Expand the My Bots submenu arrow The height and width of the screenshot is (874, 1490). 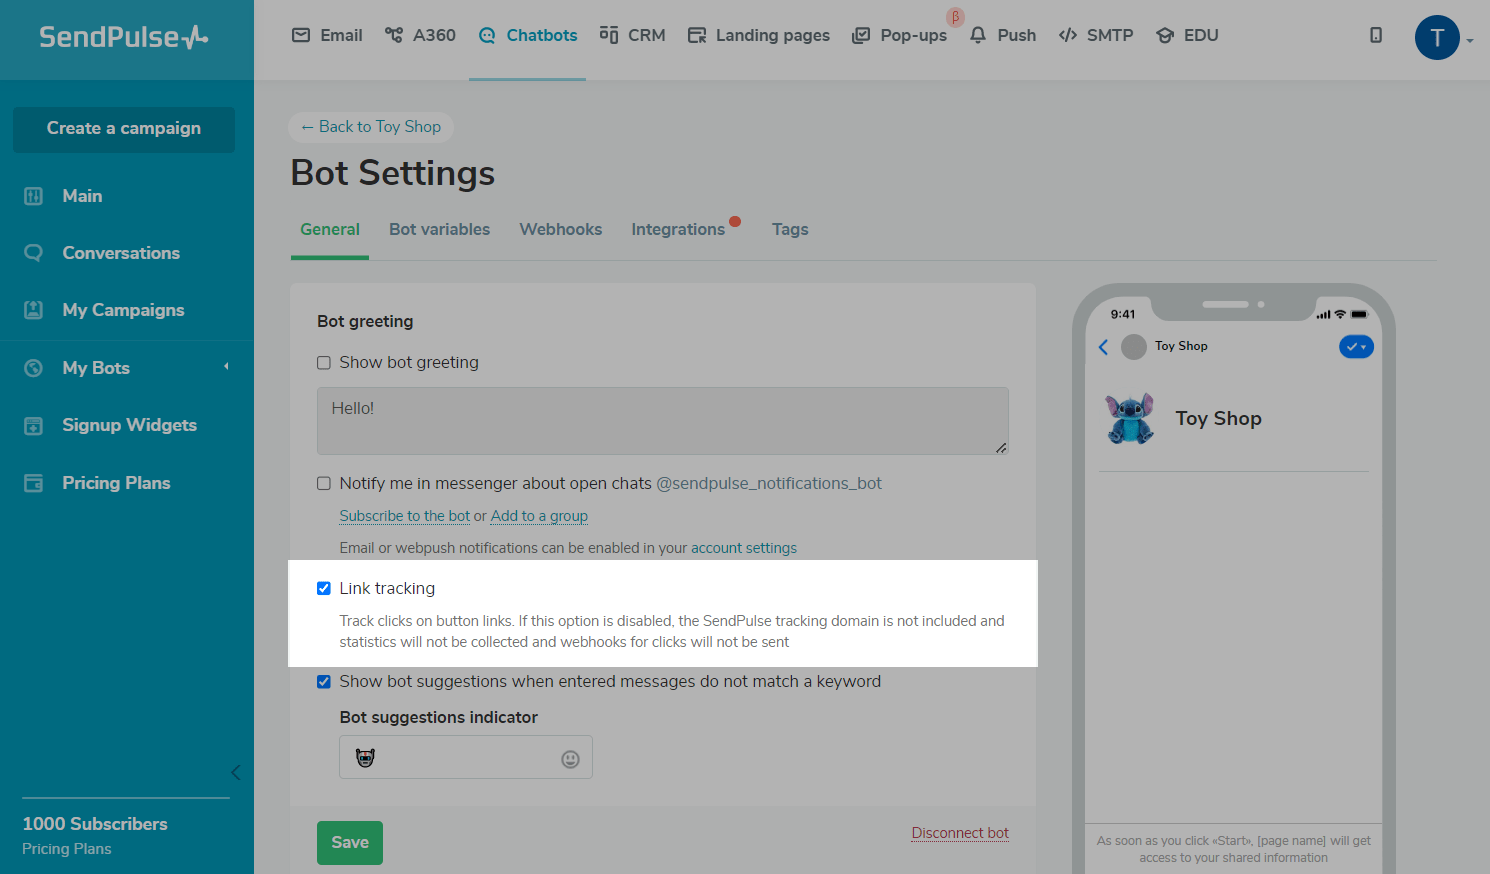point(226,367)
